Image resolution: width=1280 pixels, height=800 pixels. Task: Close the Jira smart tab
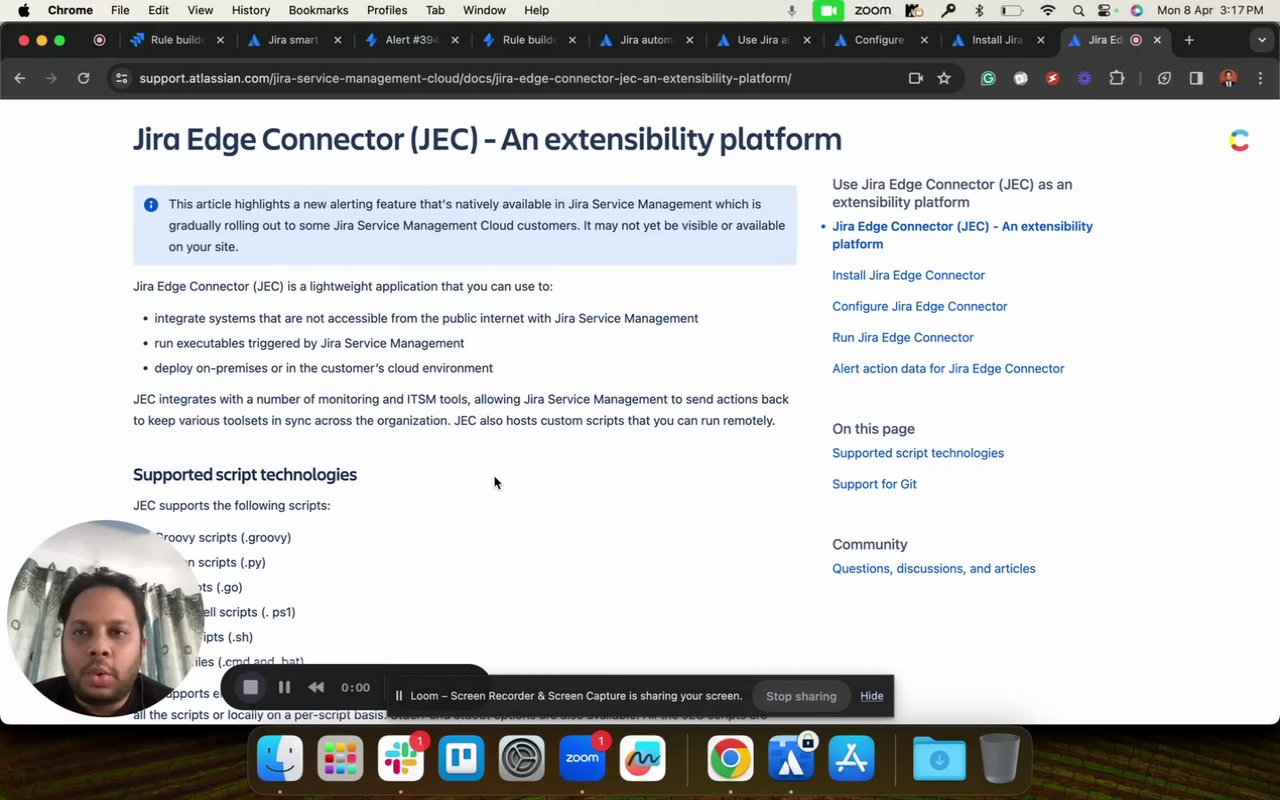pyautogui.click(x=338, y=40)
